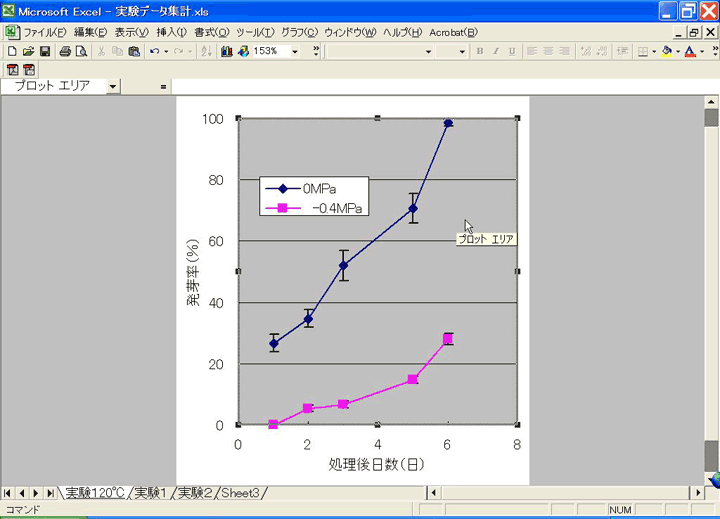The height and width of the screenshot is (519, 720).
Task: Select the Sheet3 sheet tab
Action: click(x=240, y=493)
